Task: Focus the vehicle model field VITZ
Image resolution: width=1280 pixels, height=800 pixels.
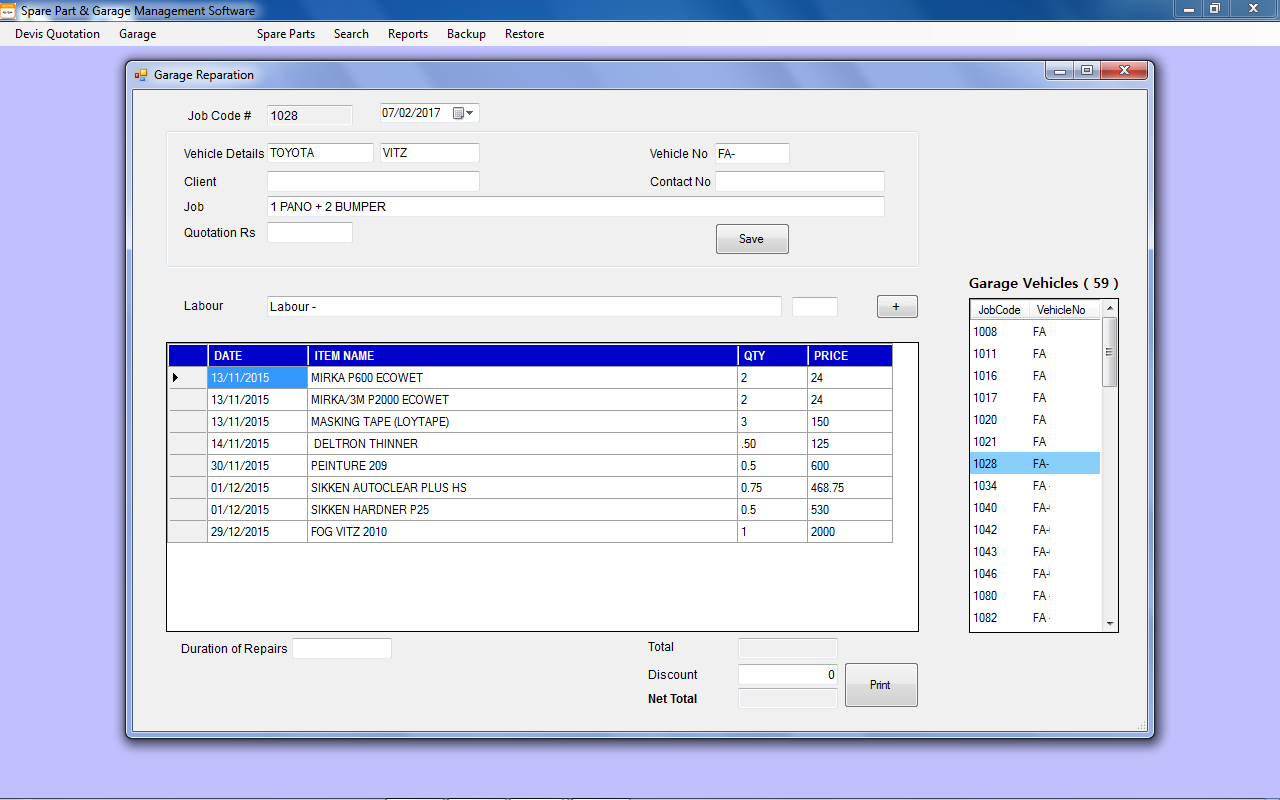Action: coord(429,153)
